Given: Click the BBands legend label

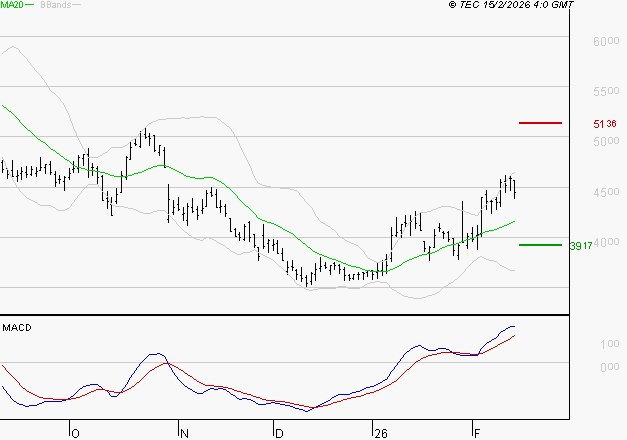Looking at the screenshot, I should point(56,5).
